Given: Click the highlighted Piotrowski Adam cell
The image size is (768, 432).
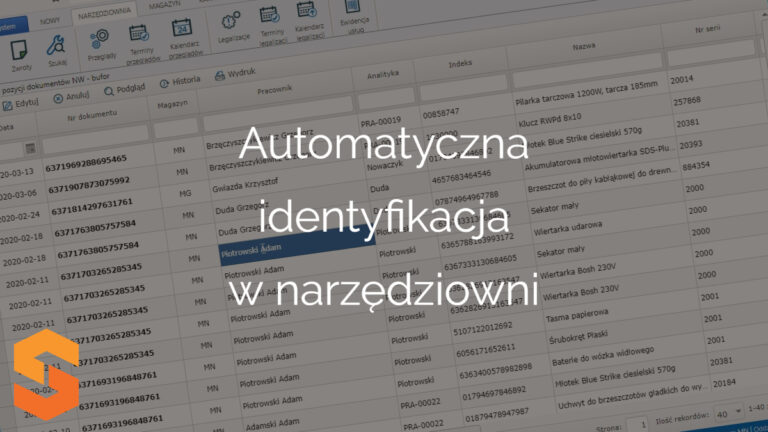Looking at the screenshot, I should [x=297, y=247].
